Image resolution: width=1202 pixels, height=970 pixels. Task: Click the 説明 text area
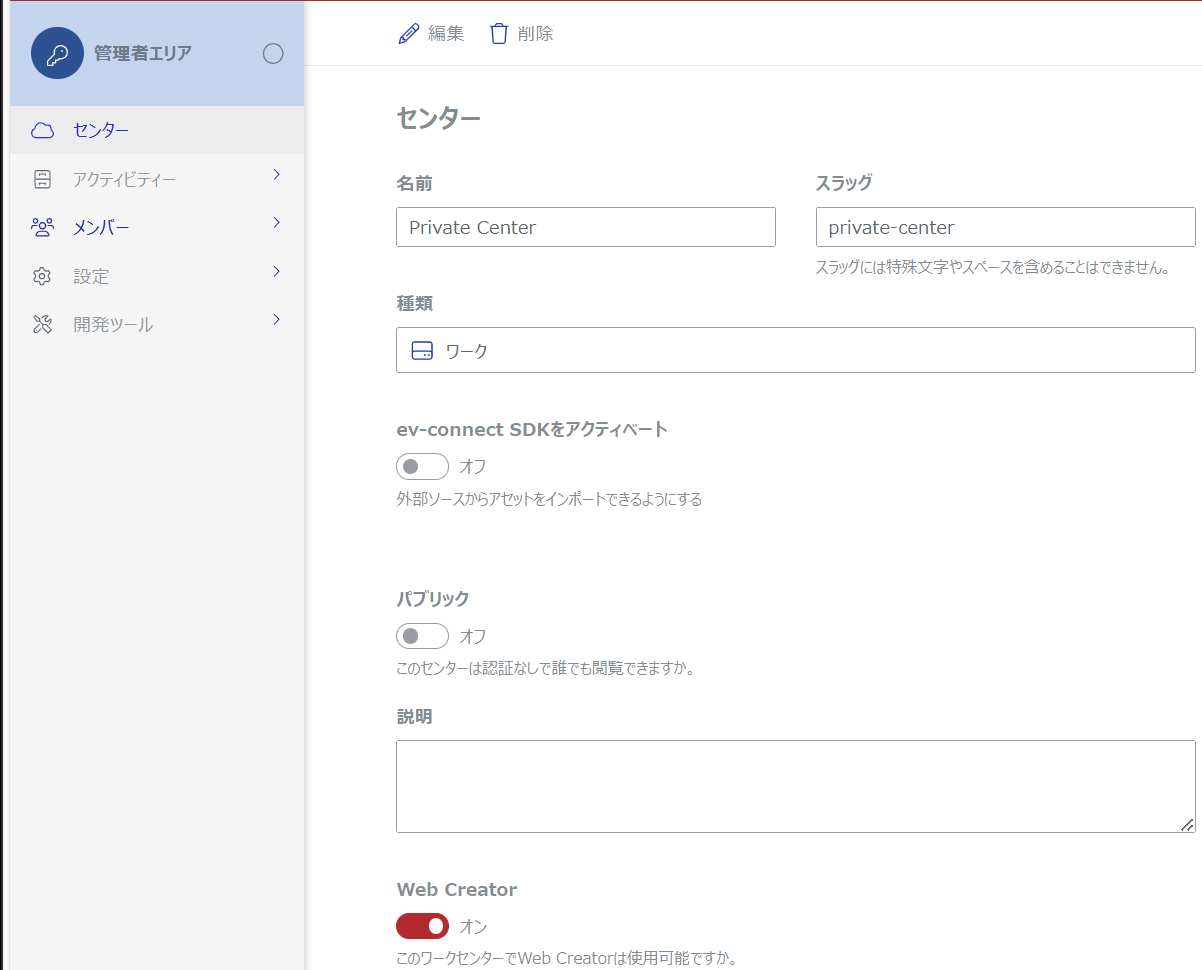click(796, 786)
